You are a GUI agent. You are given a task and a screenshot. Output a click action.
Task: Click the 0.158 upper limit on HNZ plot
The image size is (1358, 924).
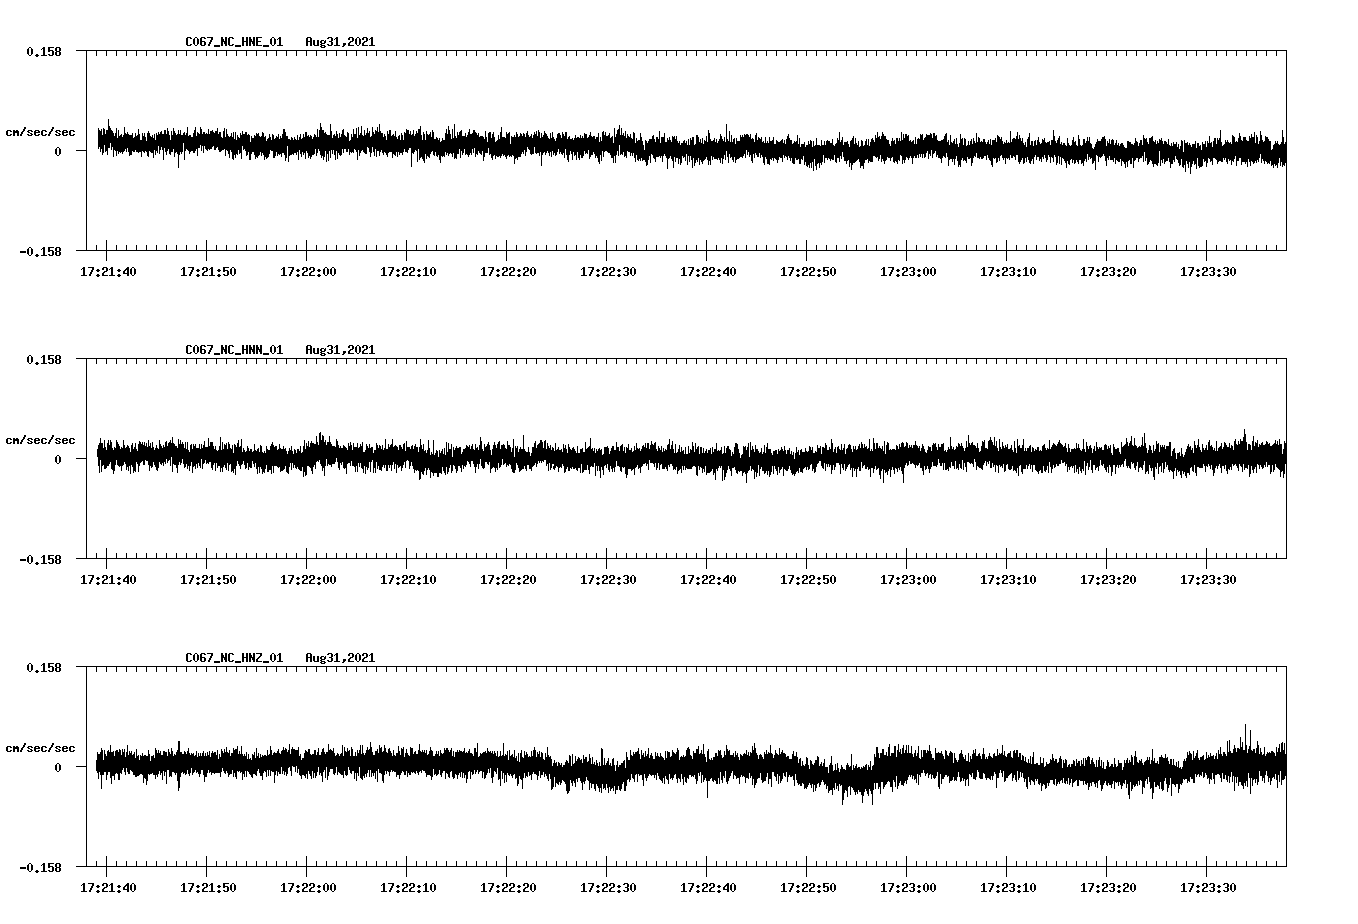pos(44,667)
